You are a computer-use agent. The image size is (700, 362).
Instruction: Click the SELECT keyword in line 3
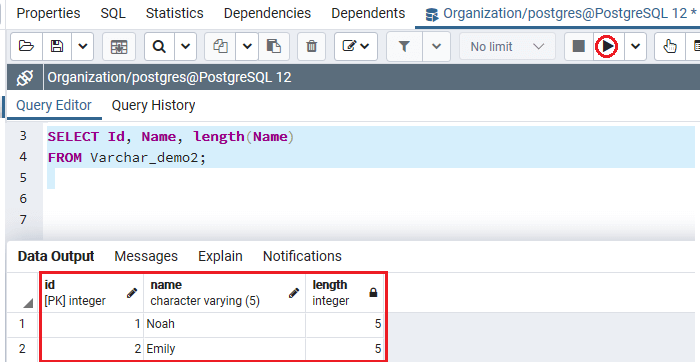pos(73,137)
